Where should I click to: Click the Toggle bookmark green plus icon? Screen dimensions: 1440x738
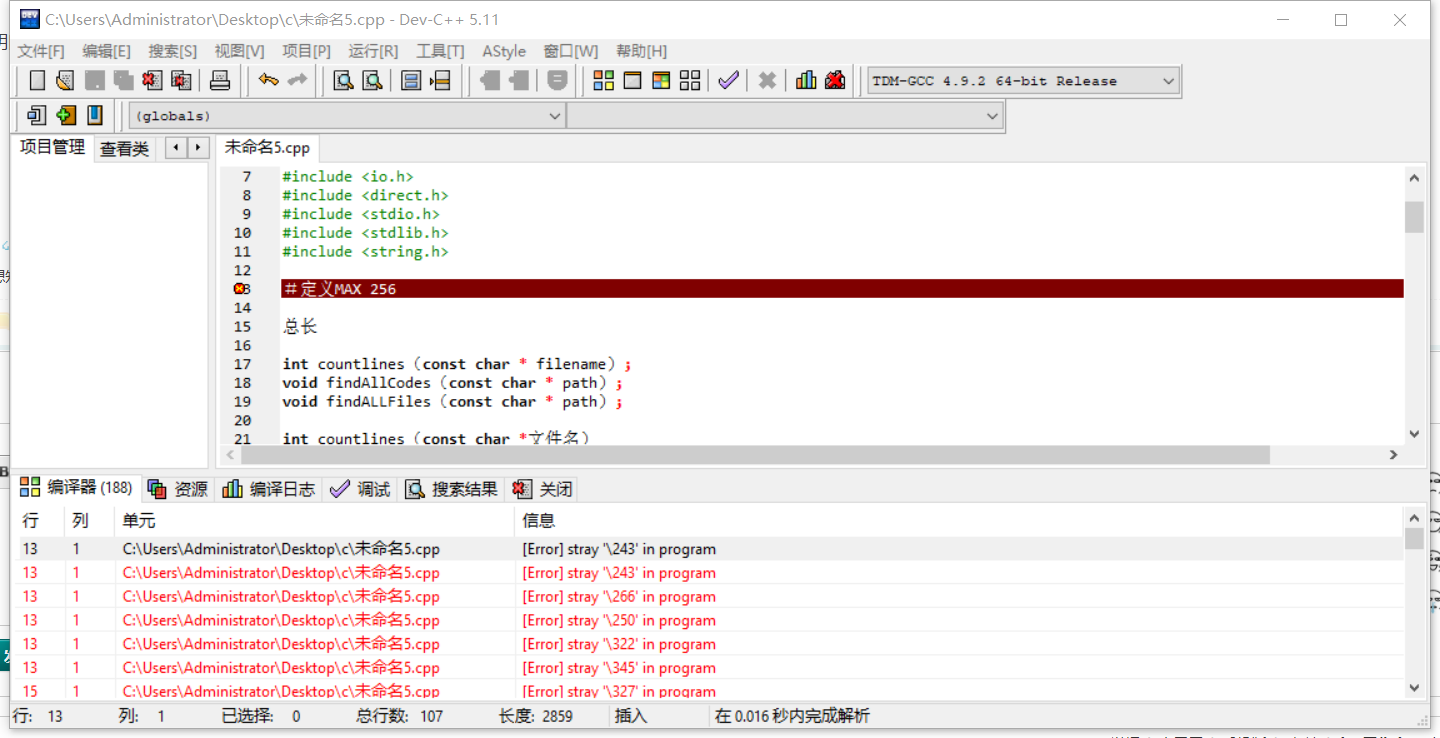point(66,115)
